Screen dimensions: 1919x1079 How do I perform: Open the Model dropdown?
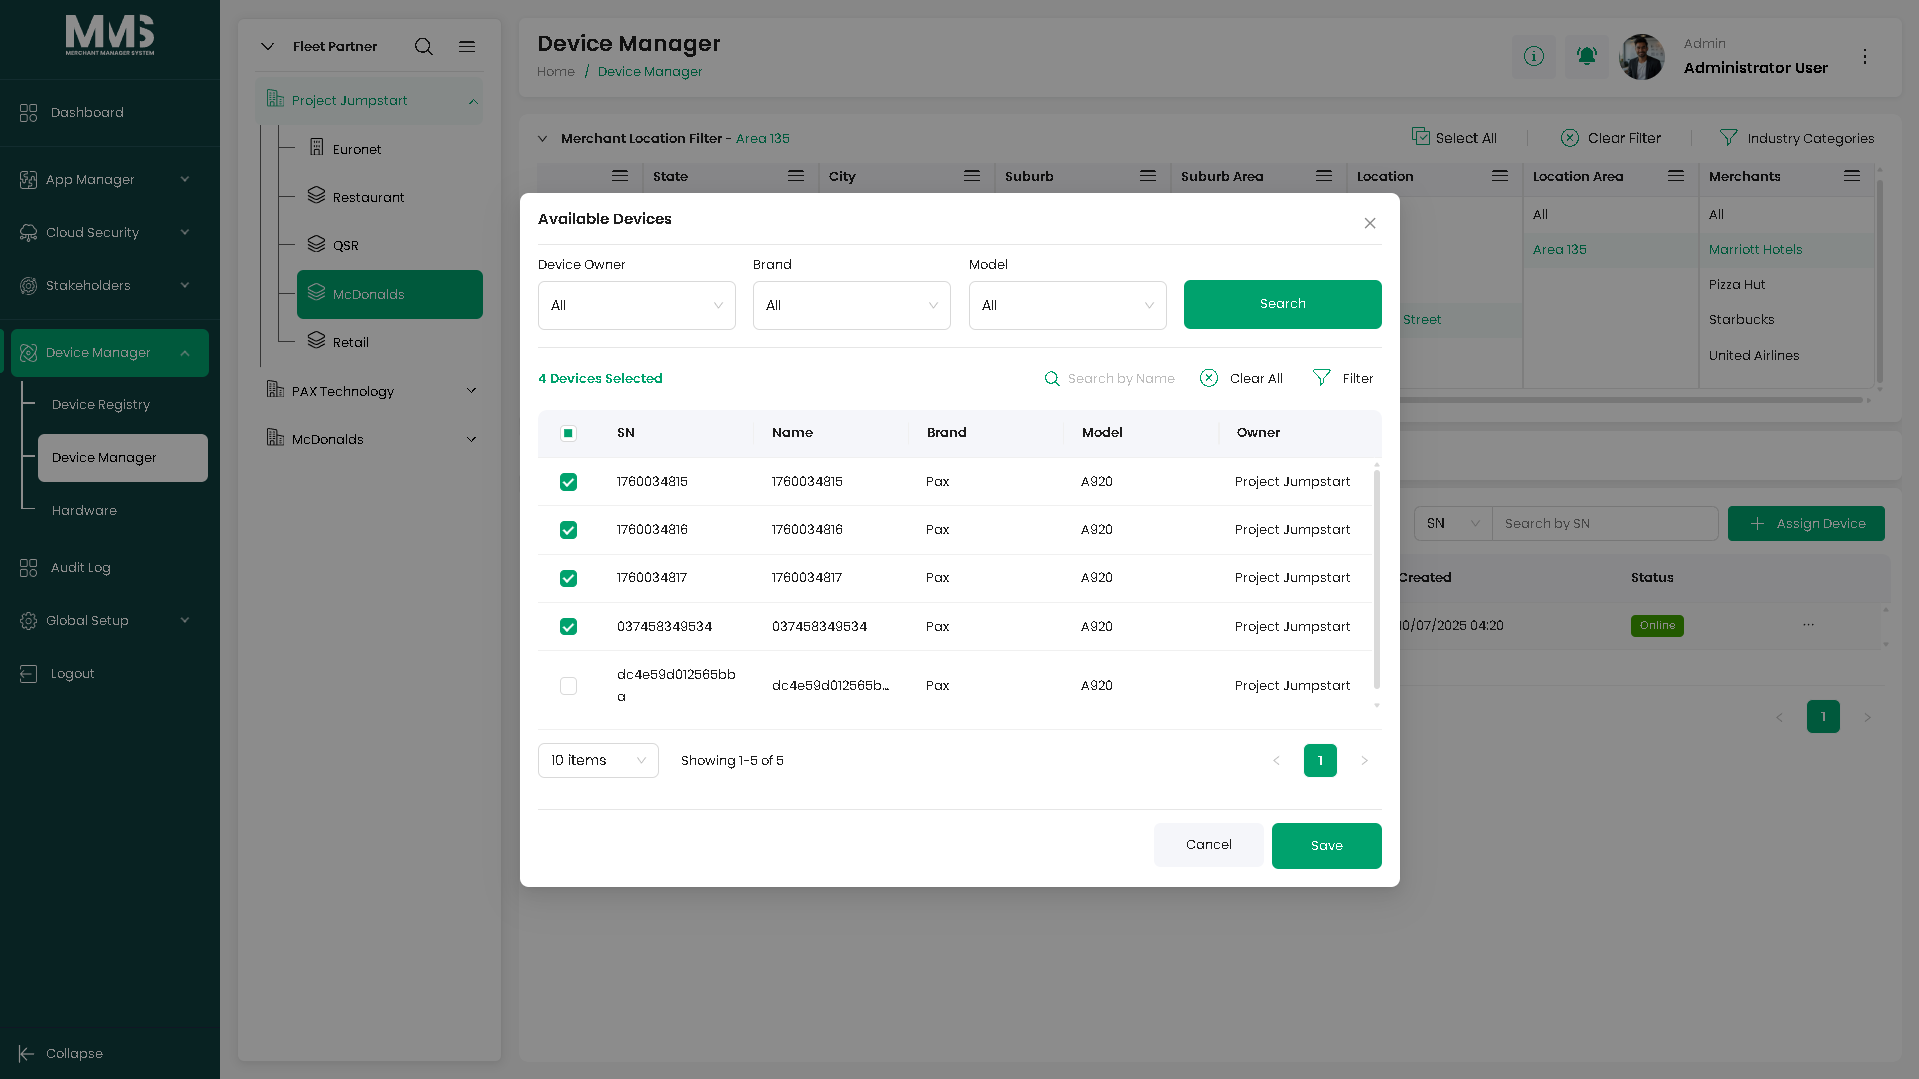[x=1068, y=306]
